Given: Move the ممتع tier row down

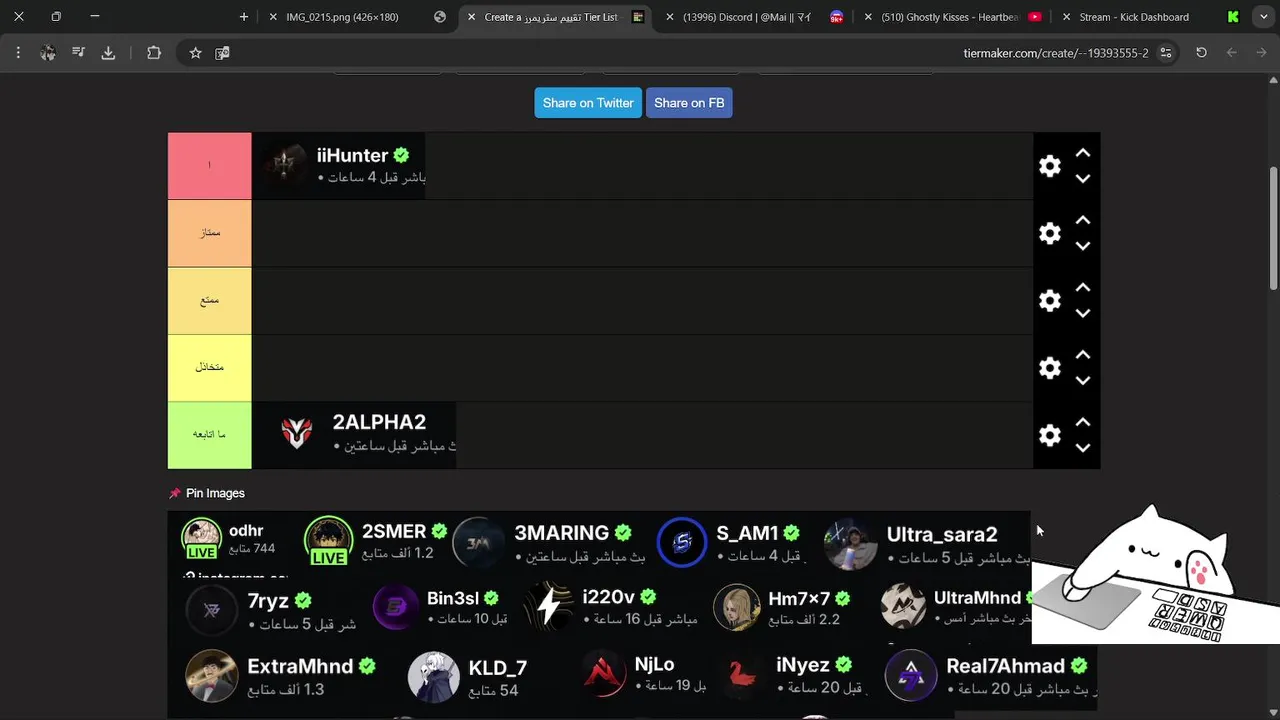Looking at the screenshot, I should [1083, 313].
